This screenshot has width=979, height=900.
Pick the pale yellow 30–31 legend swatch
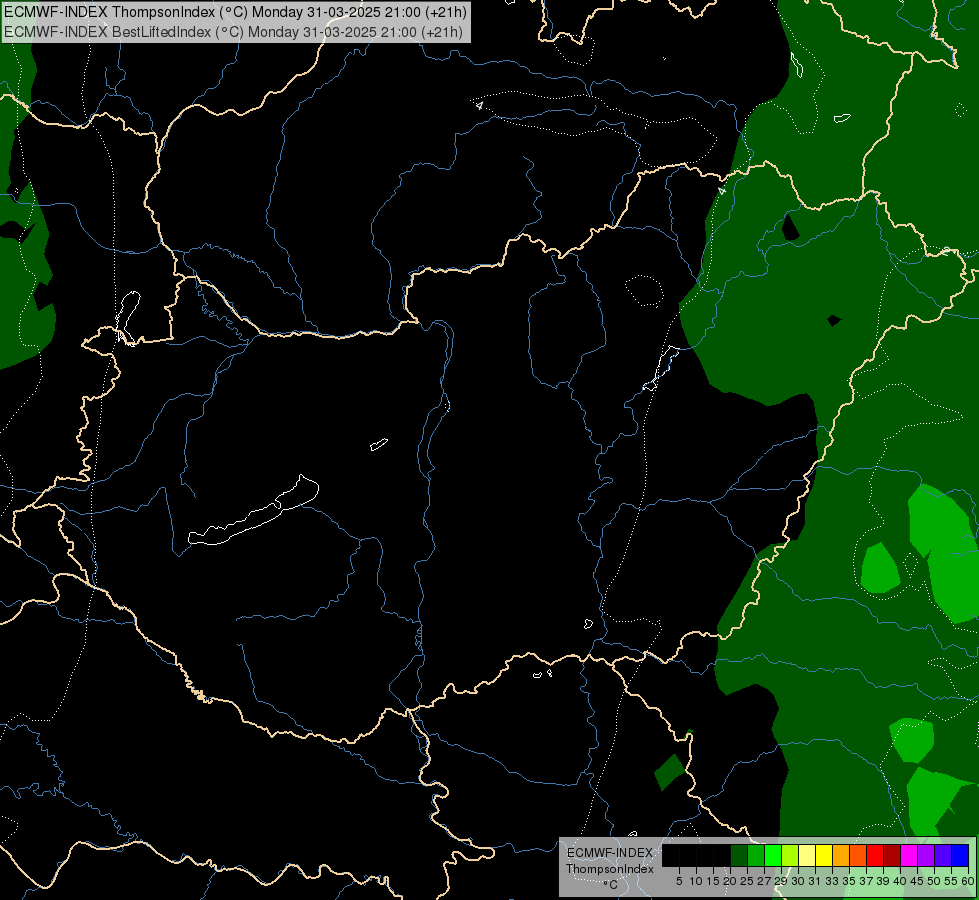(807, 856)
